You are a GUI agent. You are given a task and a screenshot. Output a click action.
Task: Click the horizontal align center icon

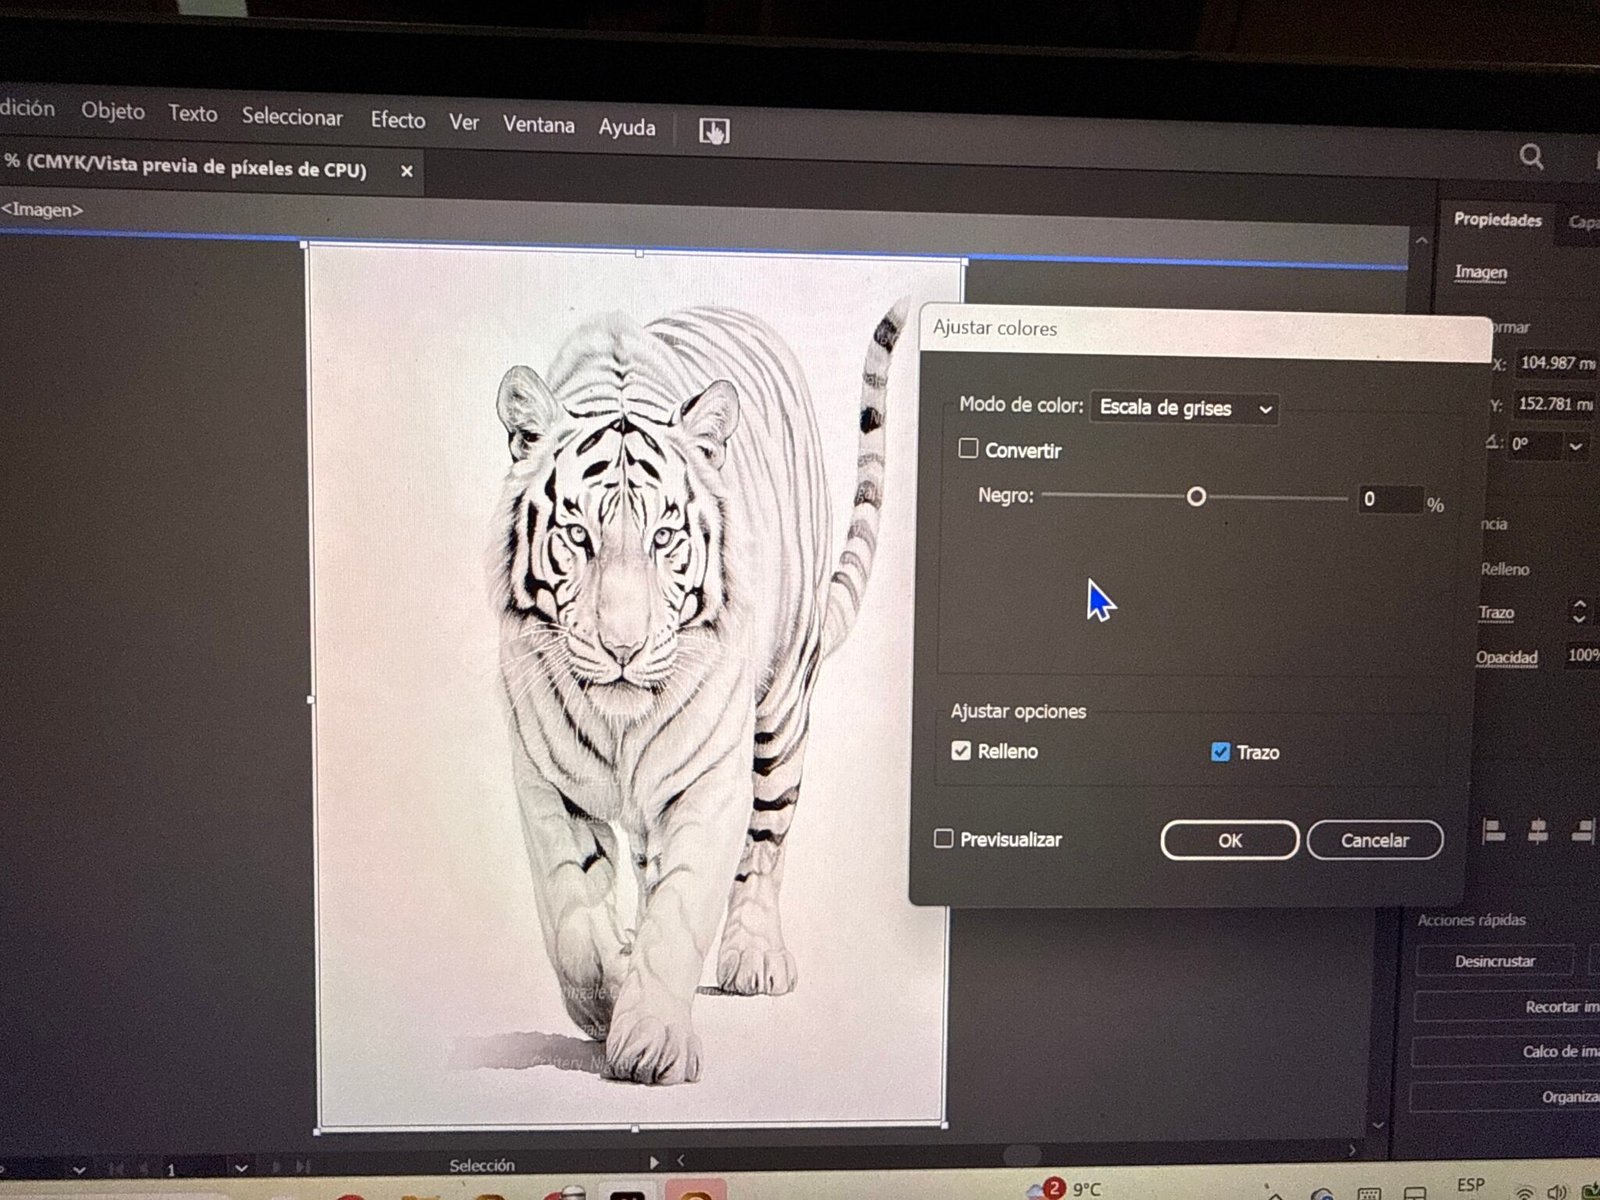click(x=1538, y=831)
